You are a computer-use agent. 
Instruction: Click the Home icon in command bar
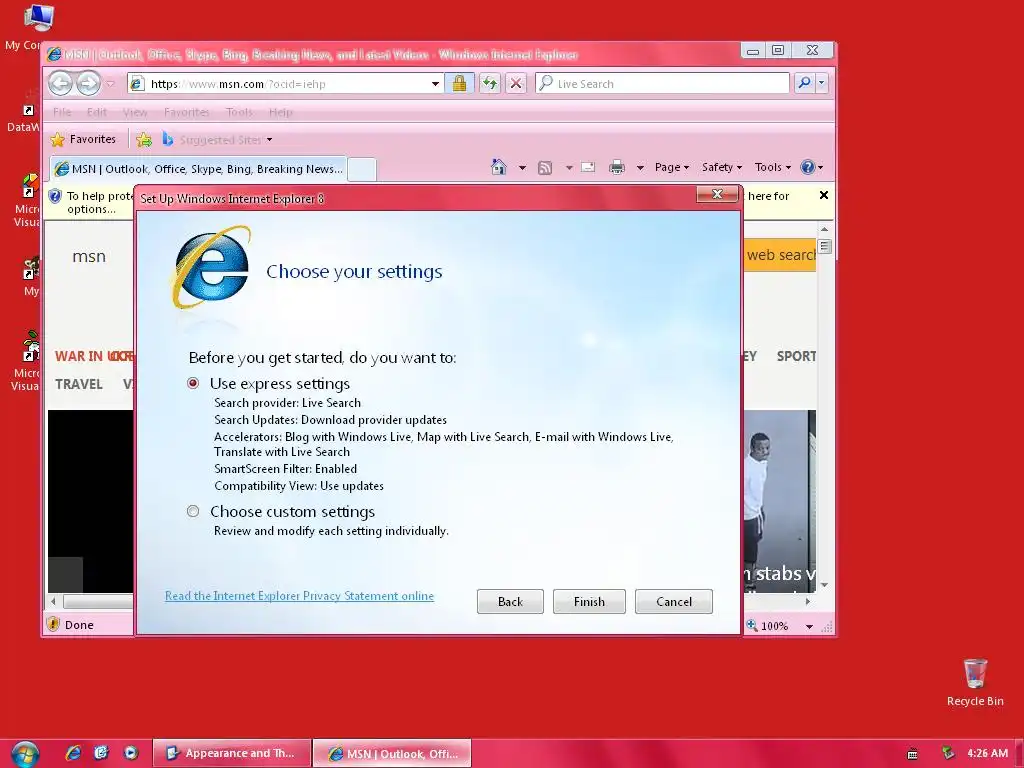pyautogui.click(x=499, y=167)
